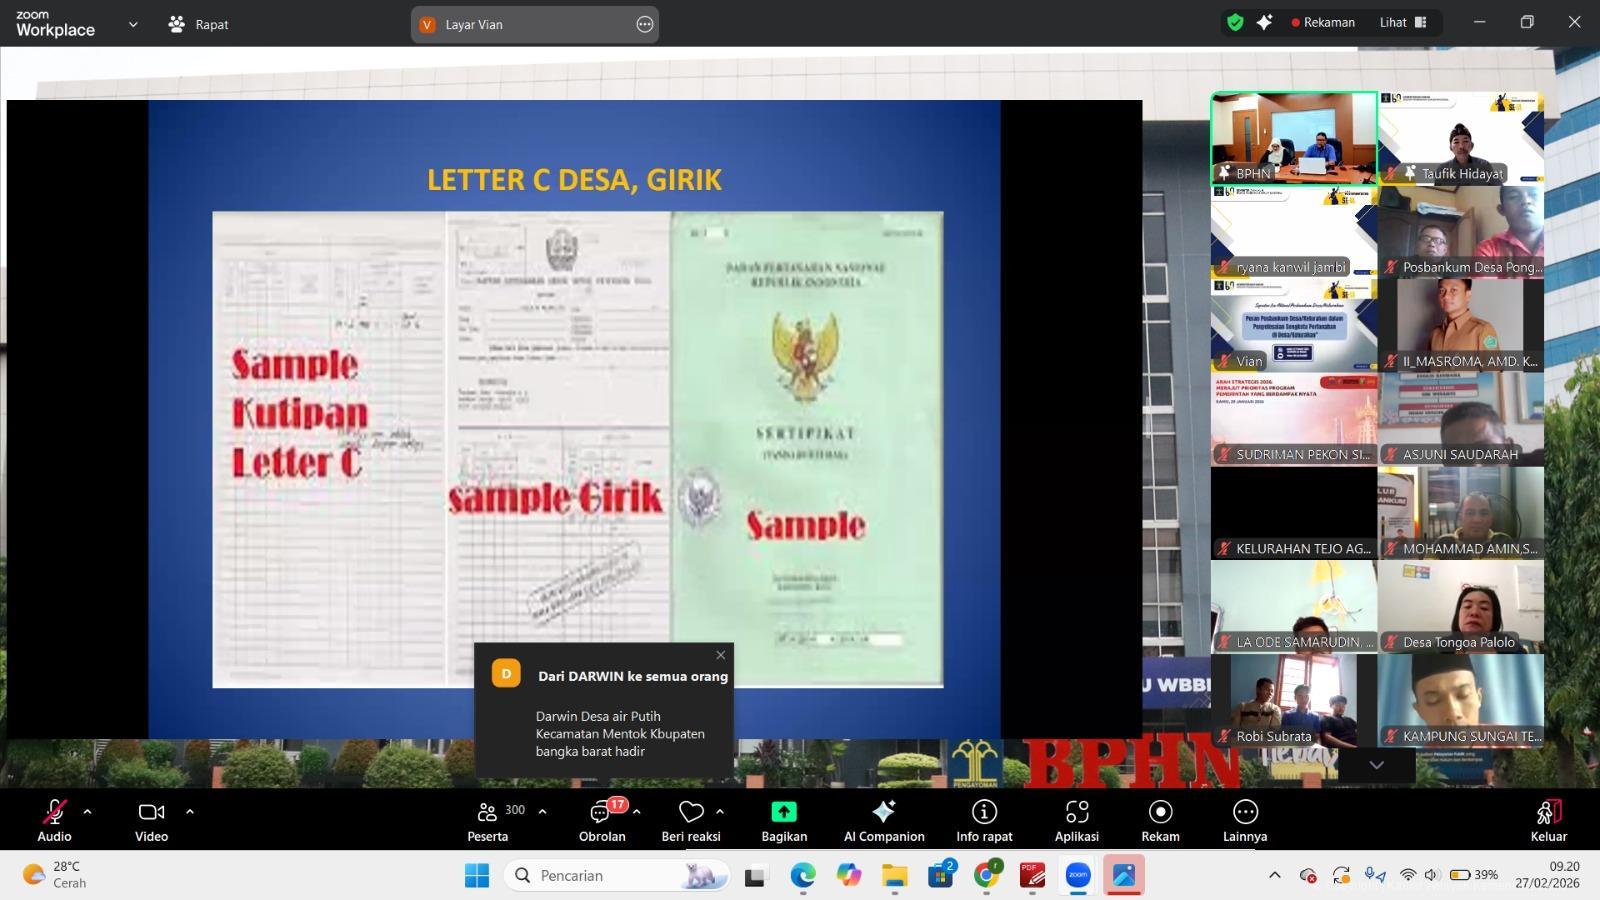1600x900 pixels.
Task: Click the Beri reaksi heart icon
Action: click(691, 812)
